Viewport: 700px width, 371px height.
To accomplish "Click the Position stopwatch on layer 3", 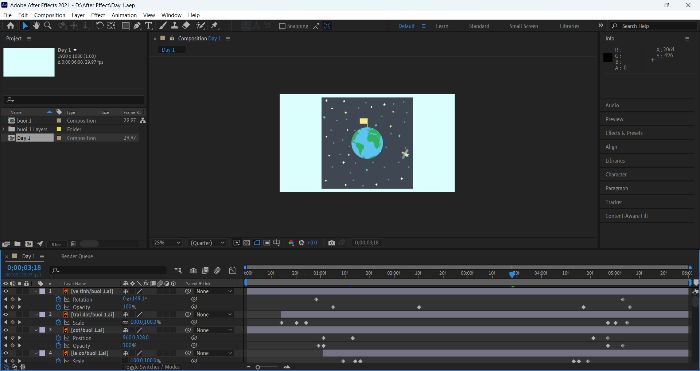I will tap(58, 338).
